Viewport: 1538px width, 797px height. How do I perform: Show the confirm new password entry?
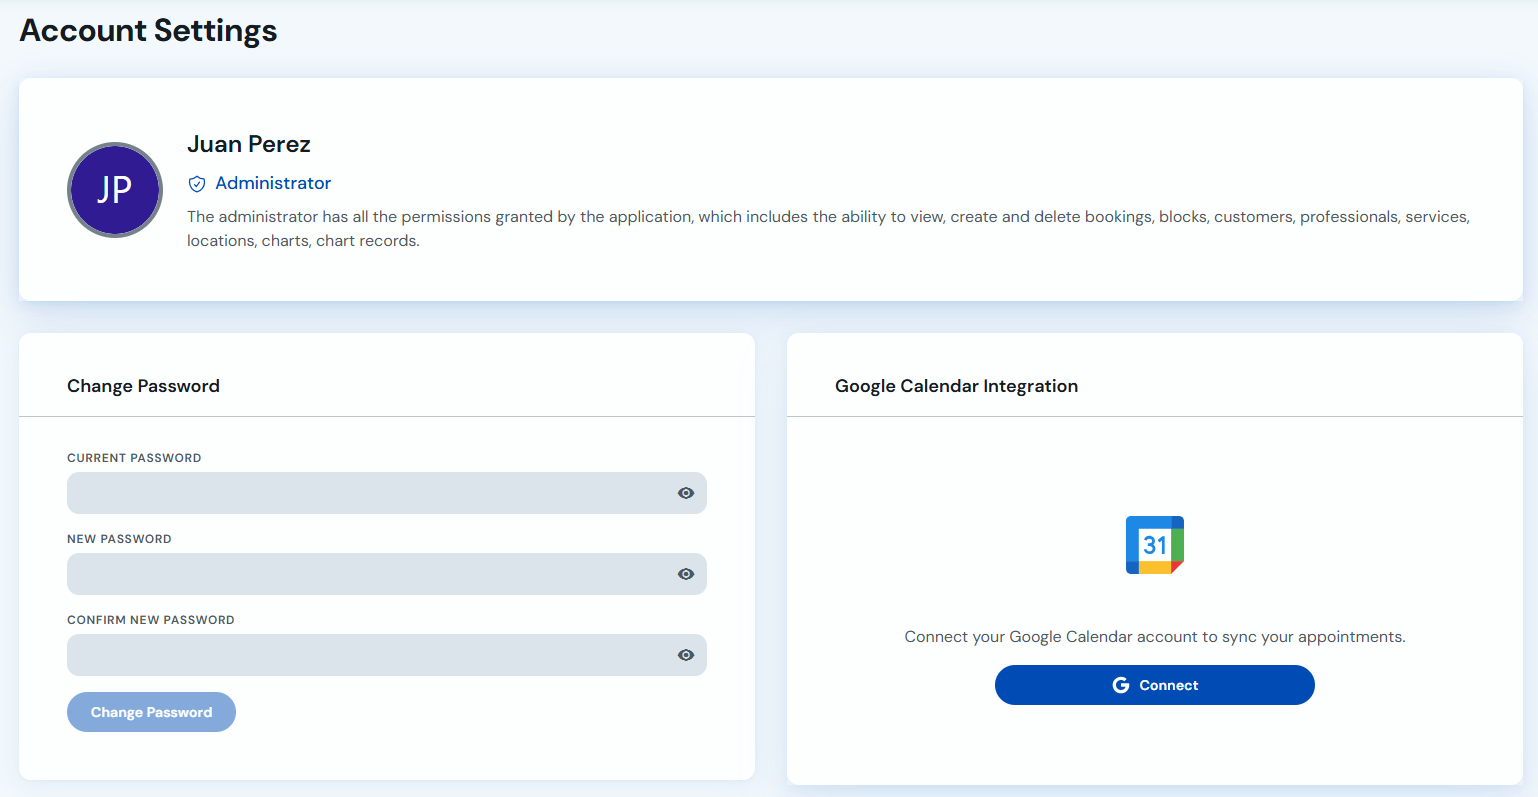tap(686, 655)
